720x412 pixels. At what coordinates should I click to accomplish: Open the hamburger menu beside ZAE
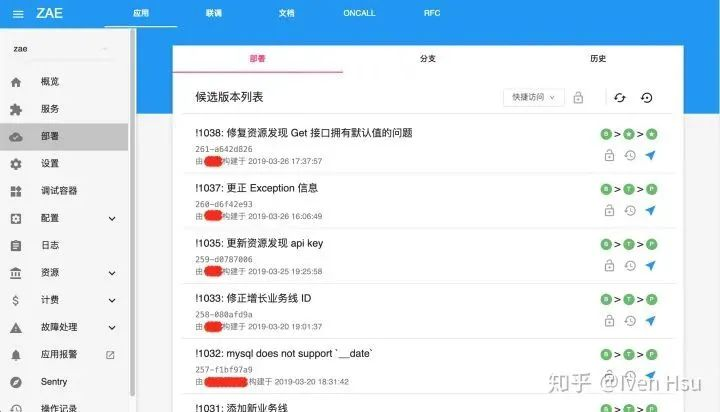[18, 14]
